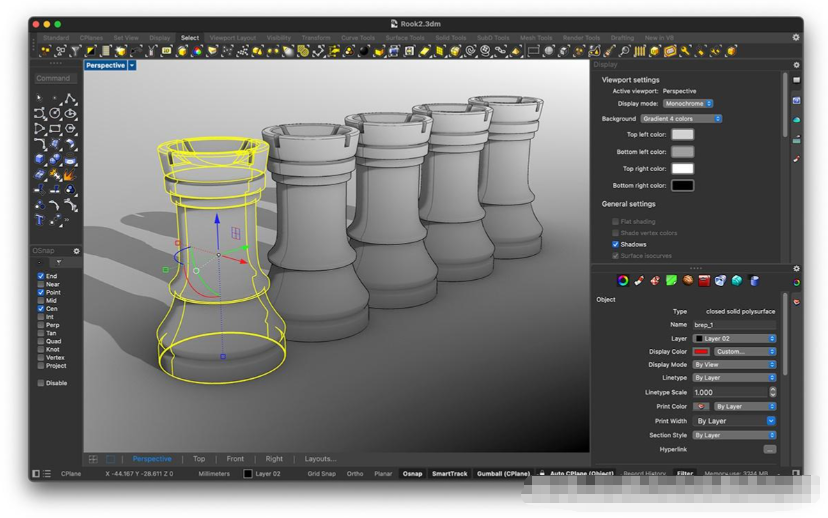Image resolution: width=828 pixels, height=518 pixels.
Task: Open object color wheel properties icon
Action: point(623,280)
